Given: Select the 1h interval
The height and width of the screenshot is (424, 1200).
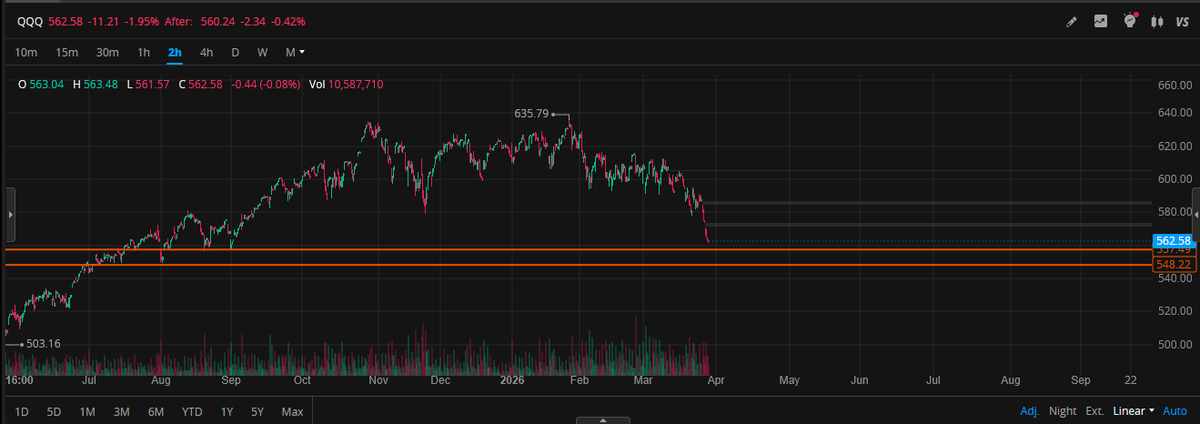Looking at the screenshot, I should (143, 51).
